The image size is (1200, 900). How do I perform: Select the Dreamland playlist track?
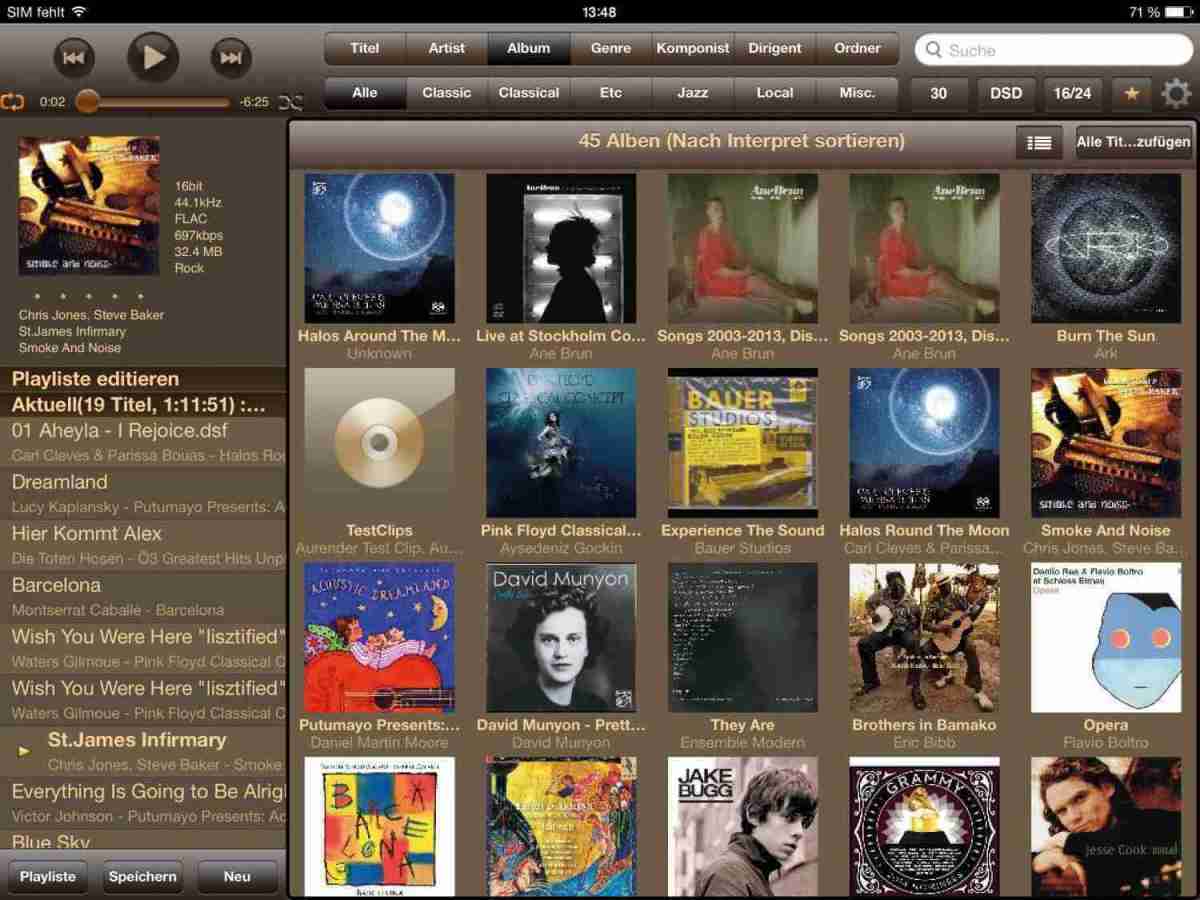tap(143, 494)
